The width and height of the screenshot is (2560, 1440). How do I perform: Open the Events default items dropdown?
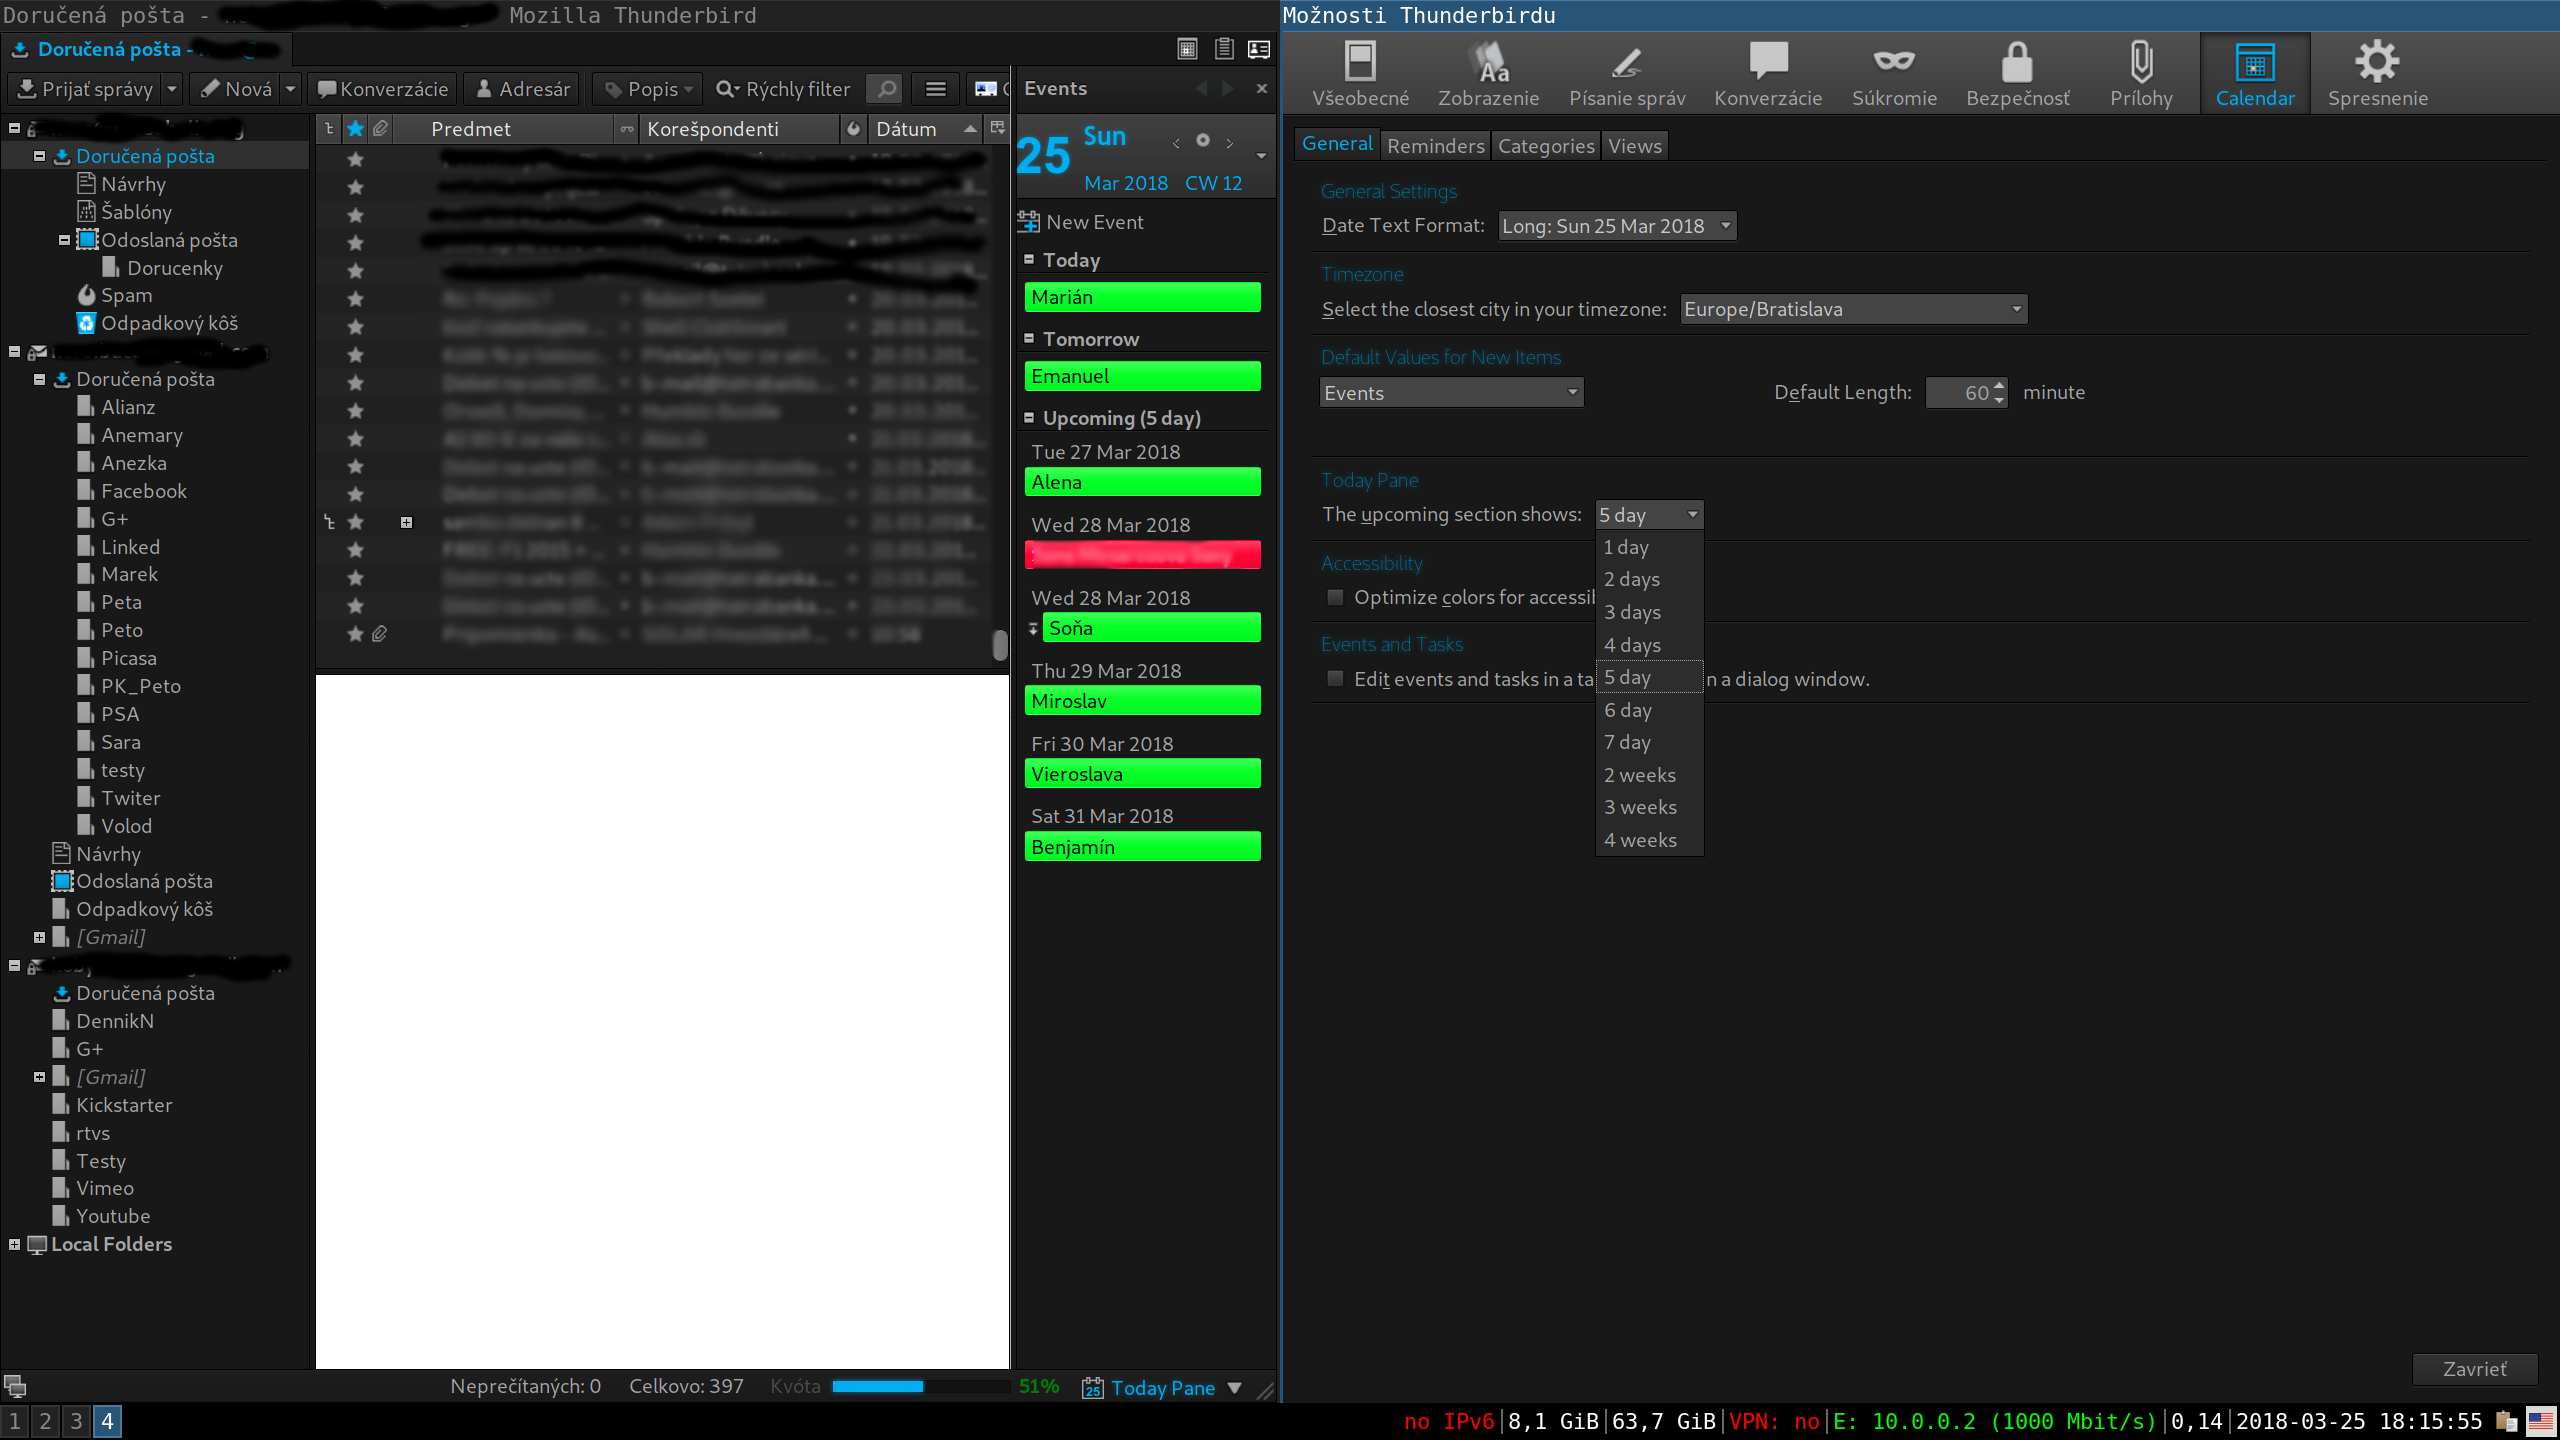point(1451,393)
